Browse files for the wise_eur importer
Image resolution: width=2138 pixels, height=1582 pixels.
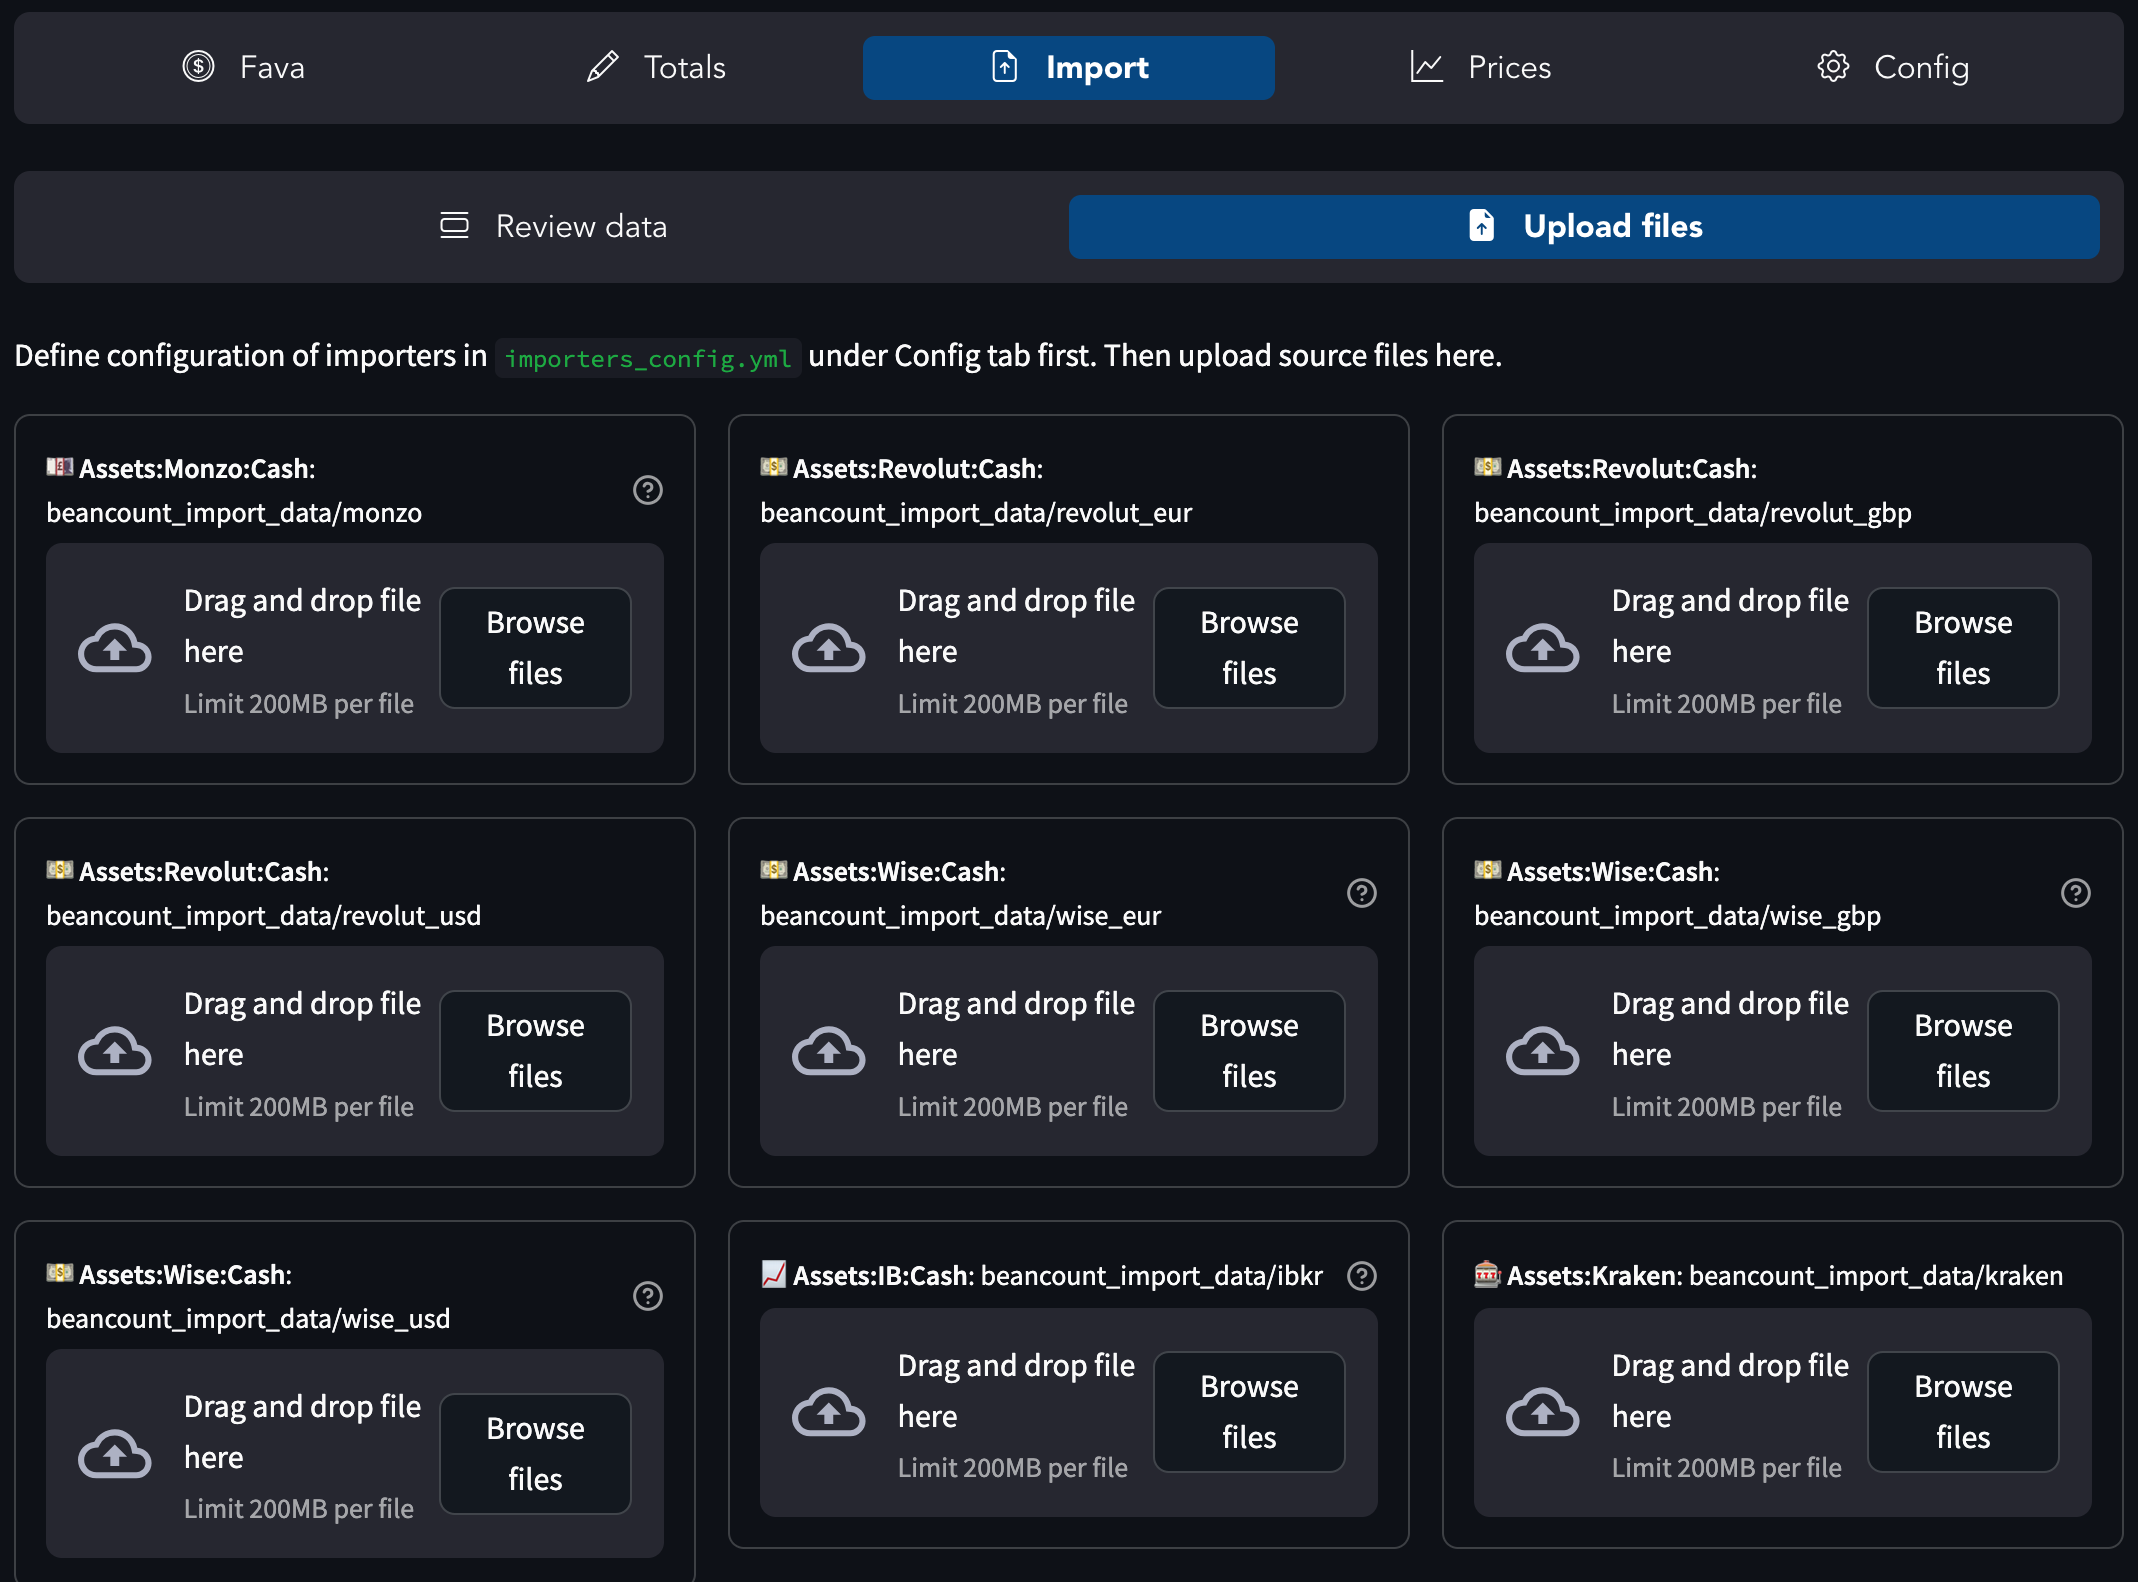[x=1249, y=1051]
